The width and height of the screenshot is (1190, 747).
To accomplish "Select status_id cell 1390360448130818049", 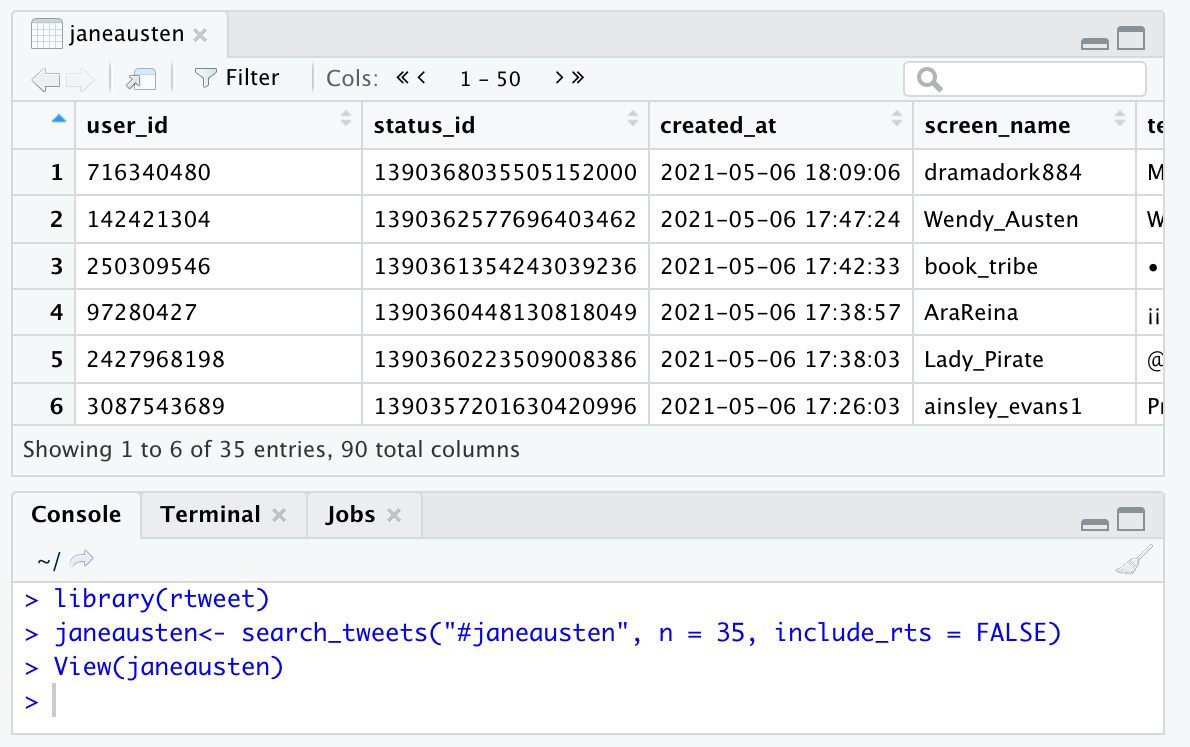I will [x=505, y=313].
